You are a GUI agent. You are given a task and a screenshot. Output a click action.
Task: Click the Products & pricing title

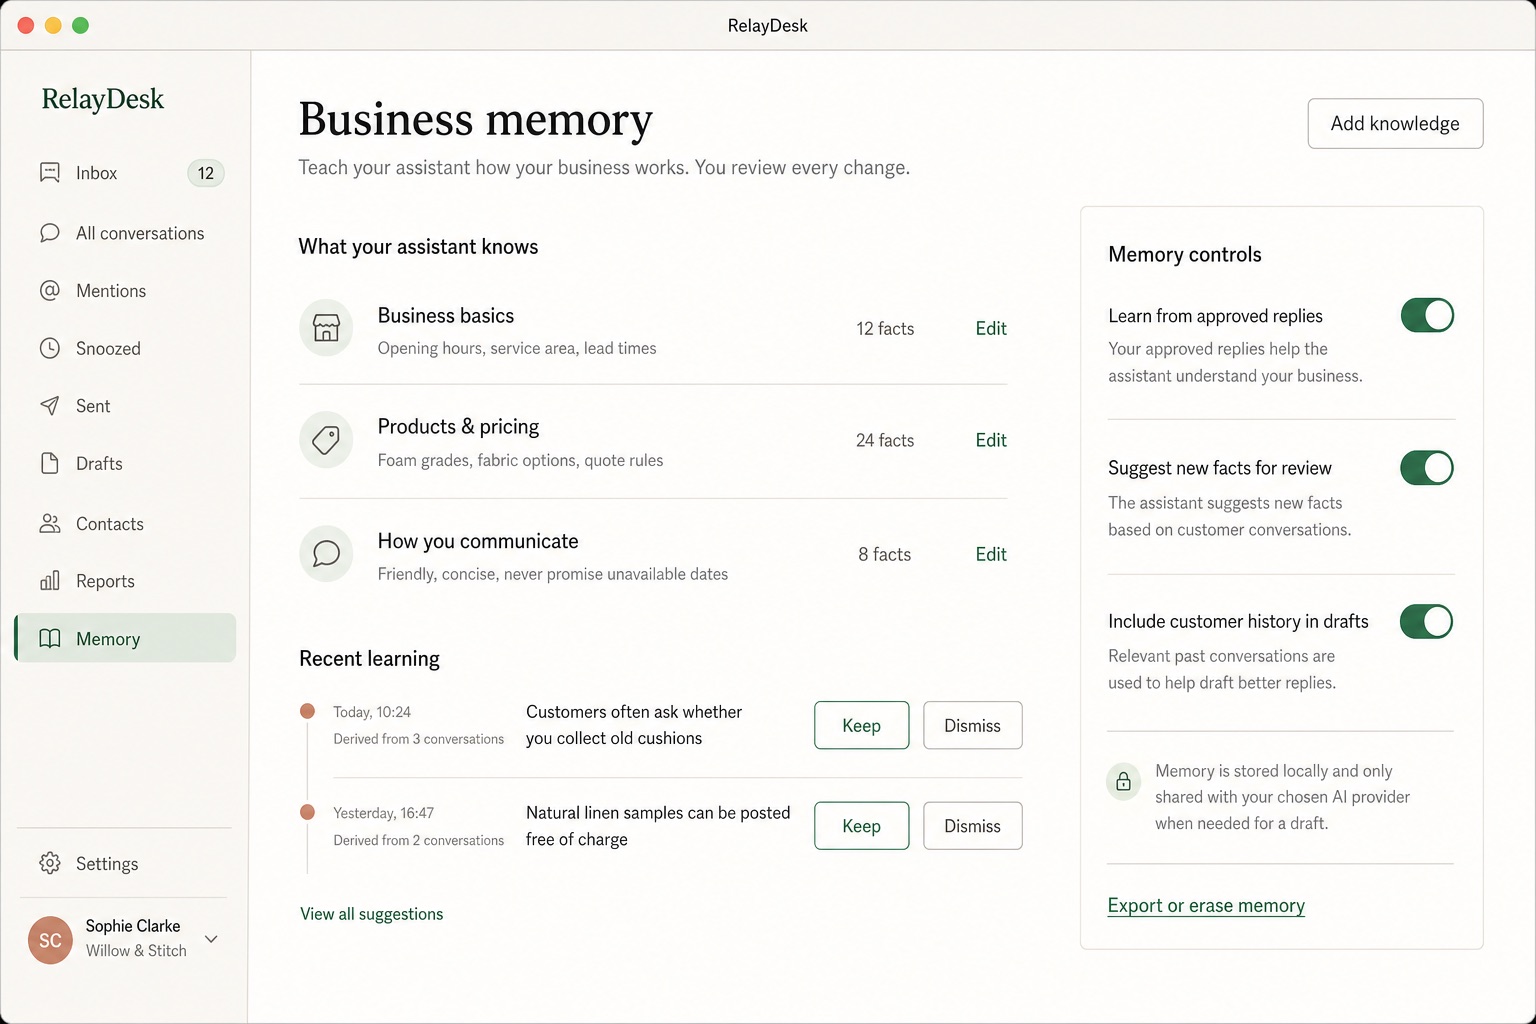pos(458,427)
